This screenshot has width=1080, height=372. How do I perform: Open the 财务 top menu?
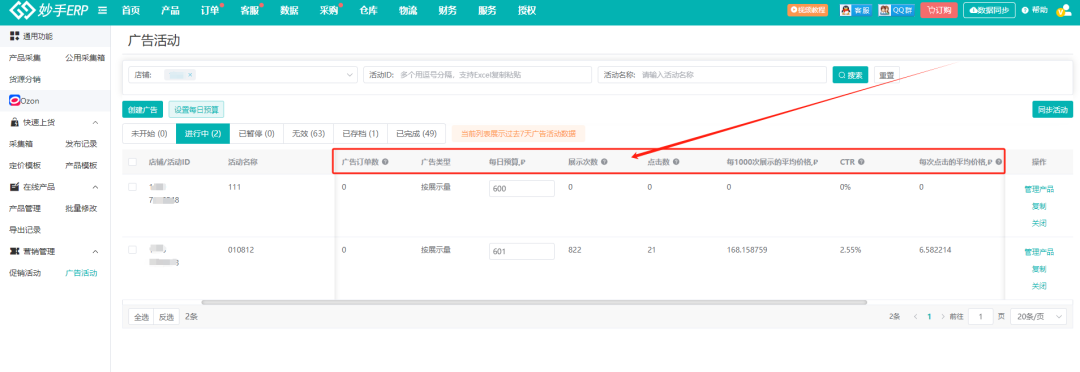pyautogui.click(x=448, y=10)
